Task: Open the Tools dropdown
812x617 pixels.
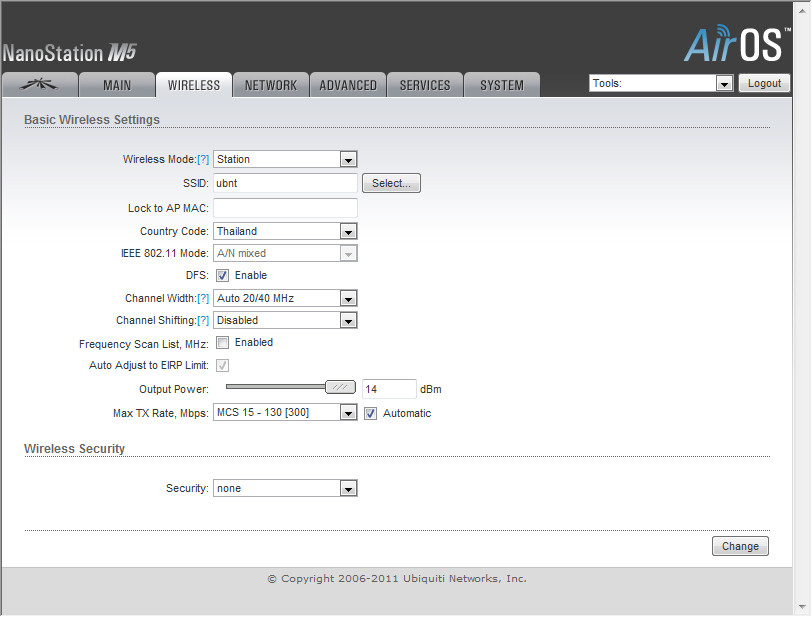Action: pyautogui.click(x=661, y=83)
